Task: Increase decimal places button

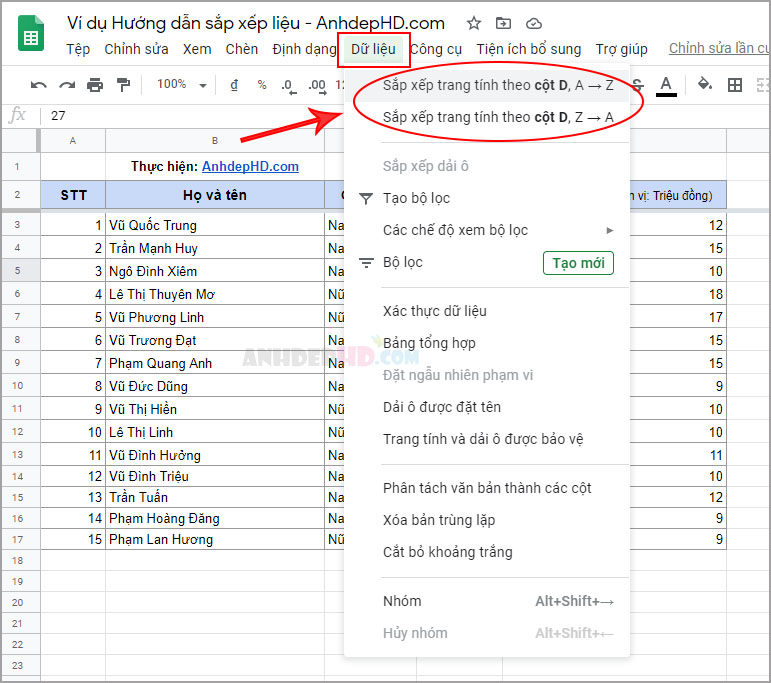Action: 317,87
